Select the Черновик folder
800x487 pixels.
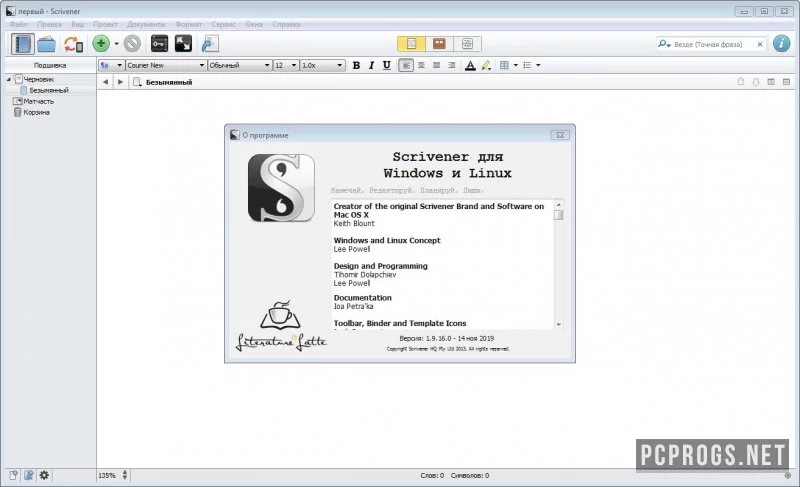point(39,80)
